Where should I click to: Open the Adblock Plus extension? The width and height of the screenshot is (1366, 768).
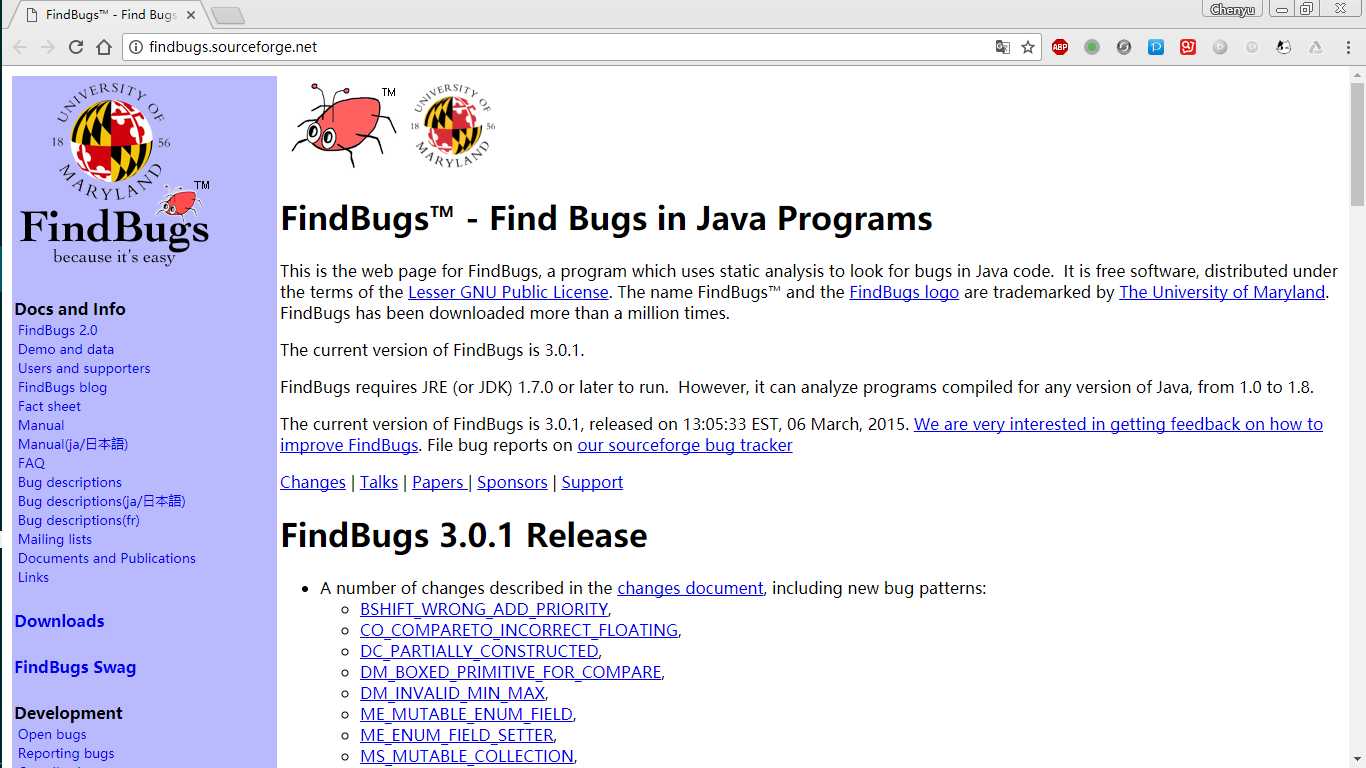click(1060, 47)
